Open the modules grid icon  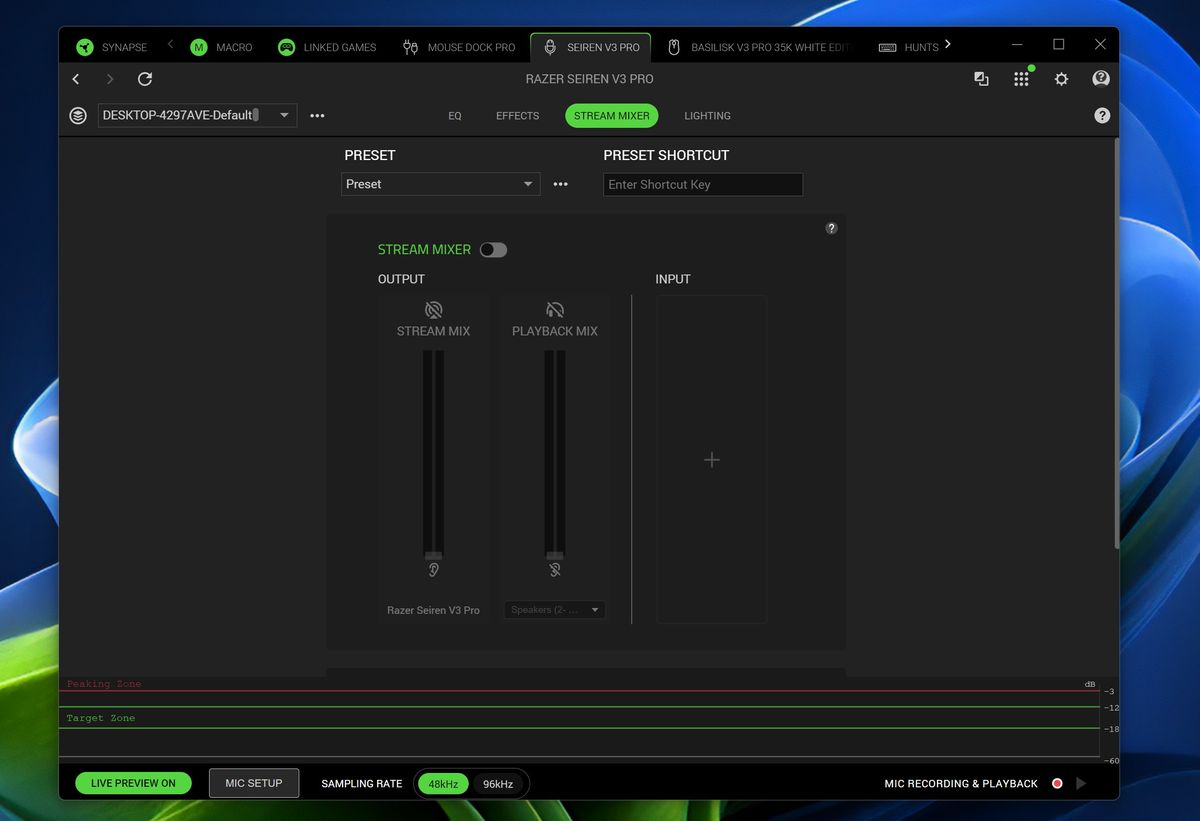[1021, 79]
